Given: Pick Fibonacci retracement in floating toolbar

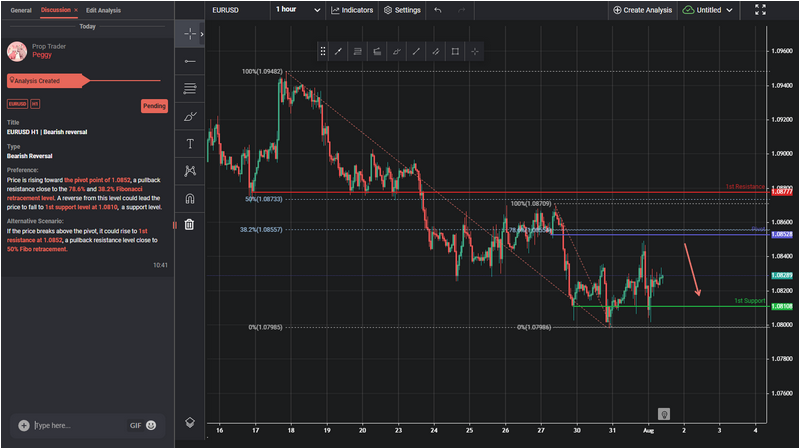Looking at the screenshot, I should [x=358, y=51].
